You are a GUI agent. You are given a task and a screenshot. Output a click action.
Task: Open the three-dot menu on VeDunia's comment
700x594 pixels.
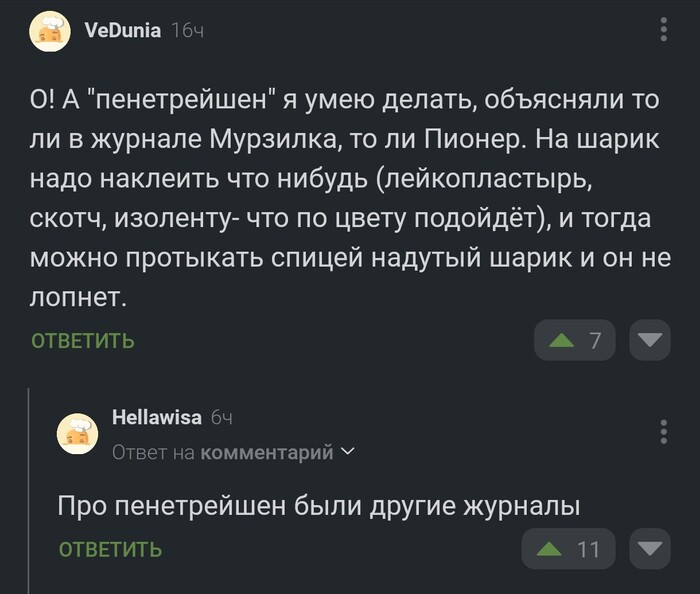(x=664, y=30)
